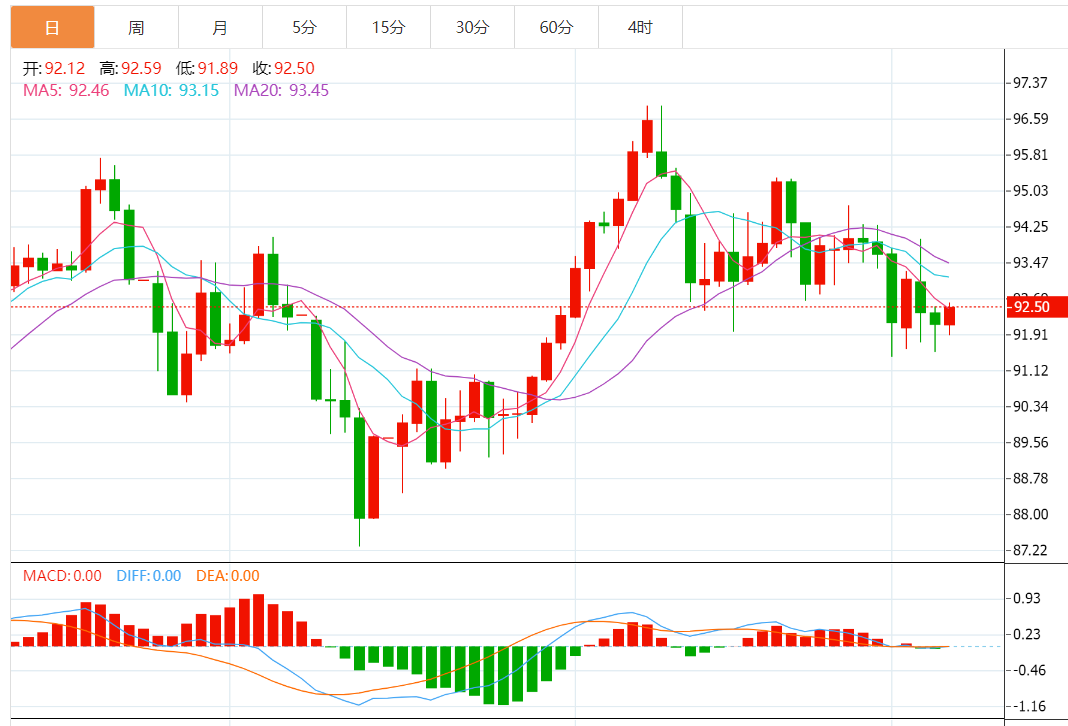The height and width of the screenshot is (726, 1068).
Task: Click the last red candlestick on chart
Action: pos(949,315)
